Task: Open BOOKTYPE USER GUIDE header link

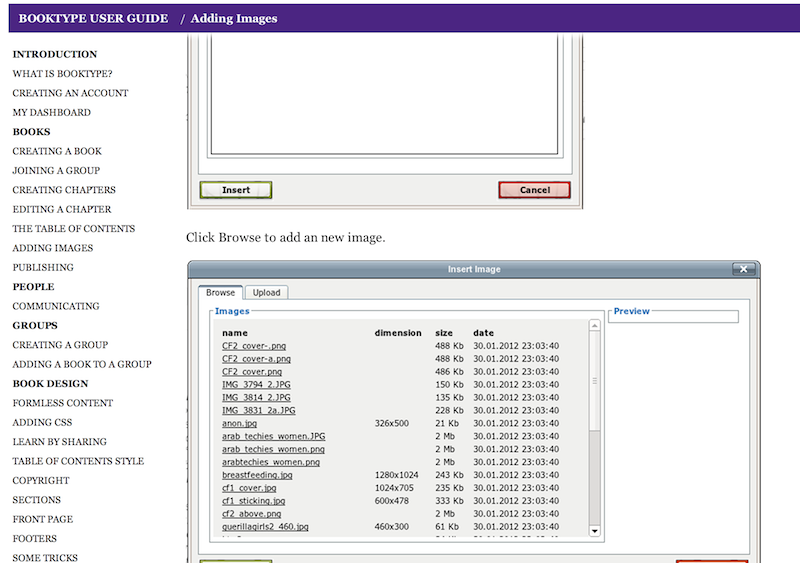Action: click(x=93, y=18)
